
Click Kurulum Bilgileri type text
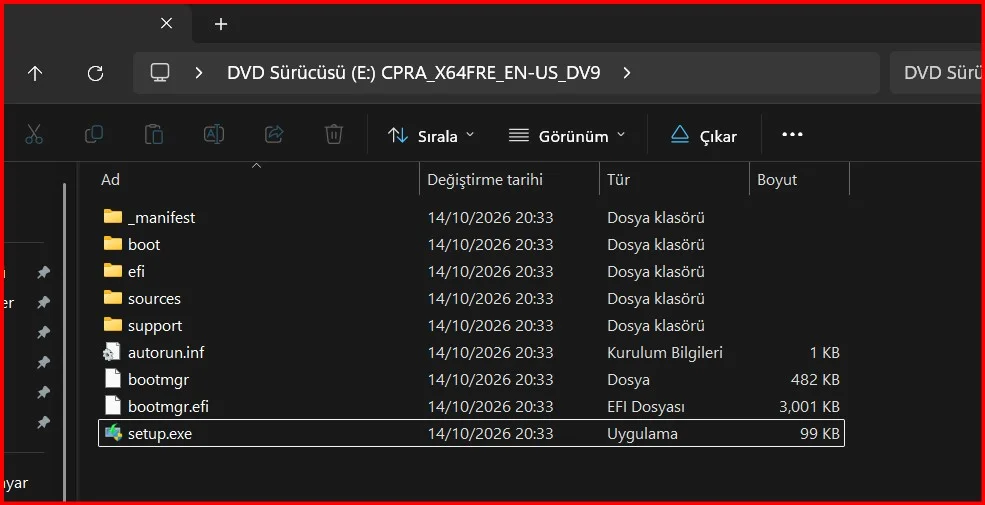pos(665,353)
